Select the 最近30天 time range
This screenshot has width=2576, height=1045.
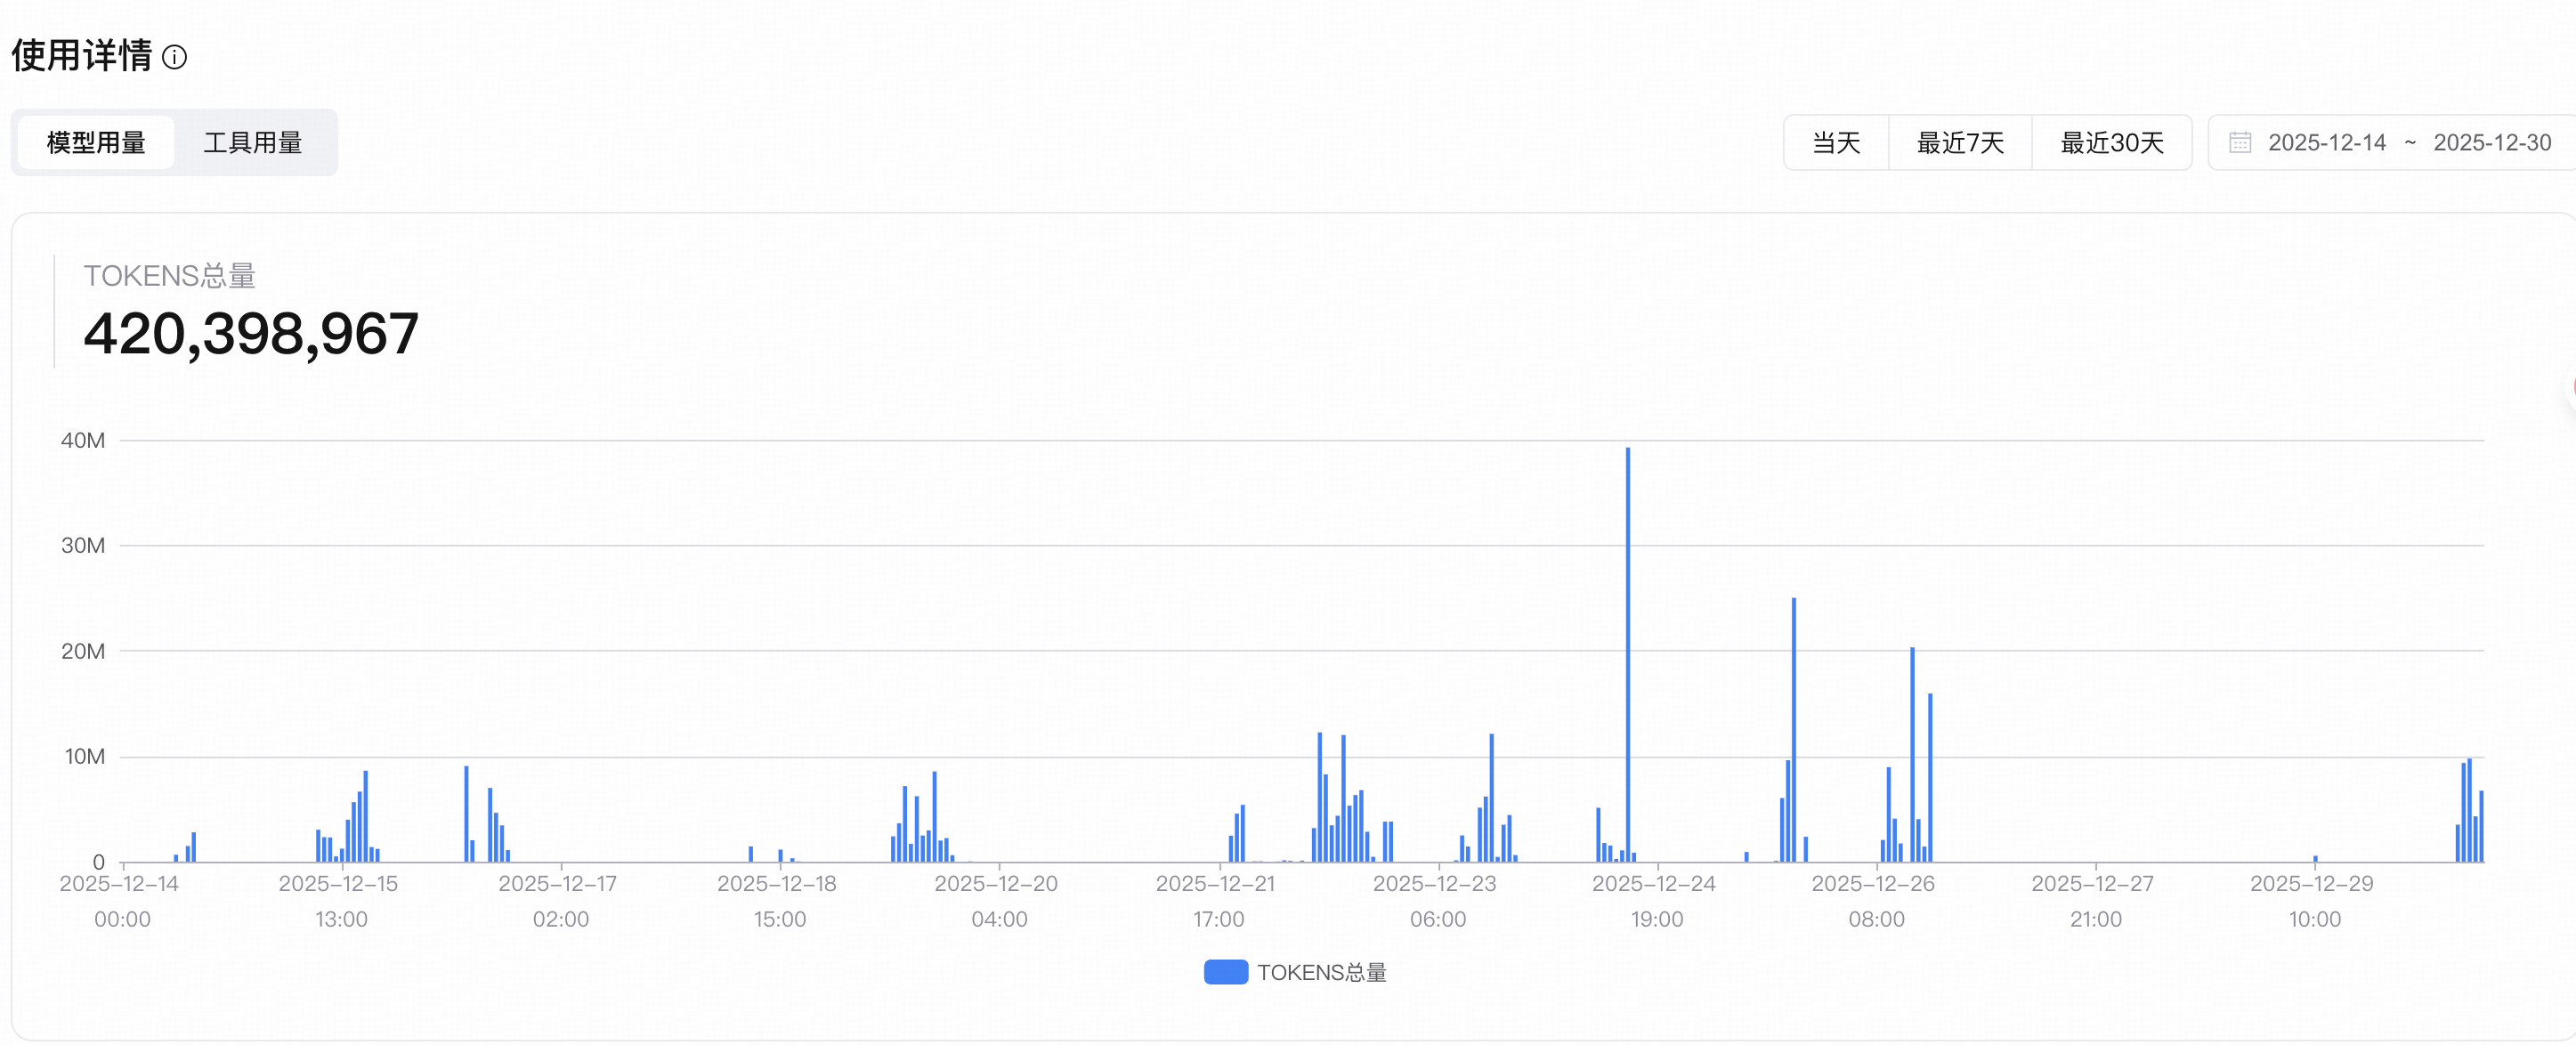(2111, 142)
